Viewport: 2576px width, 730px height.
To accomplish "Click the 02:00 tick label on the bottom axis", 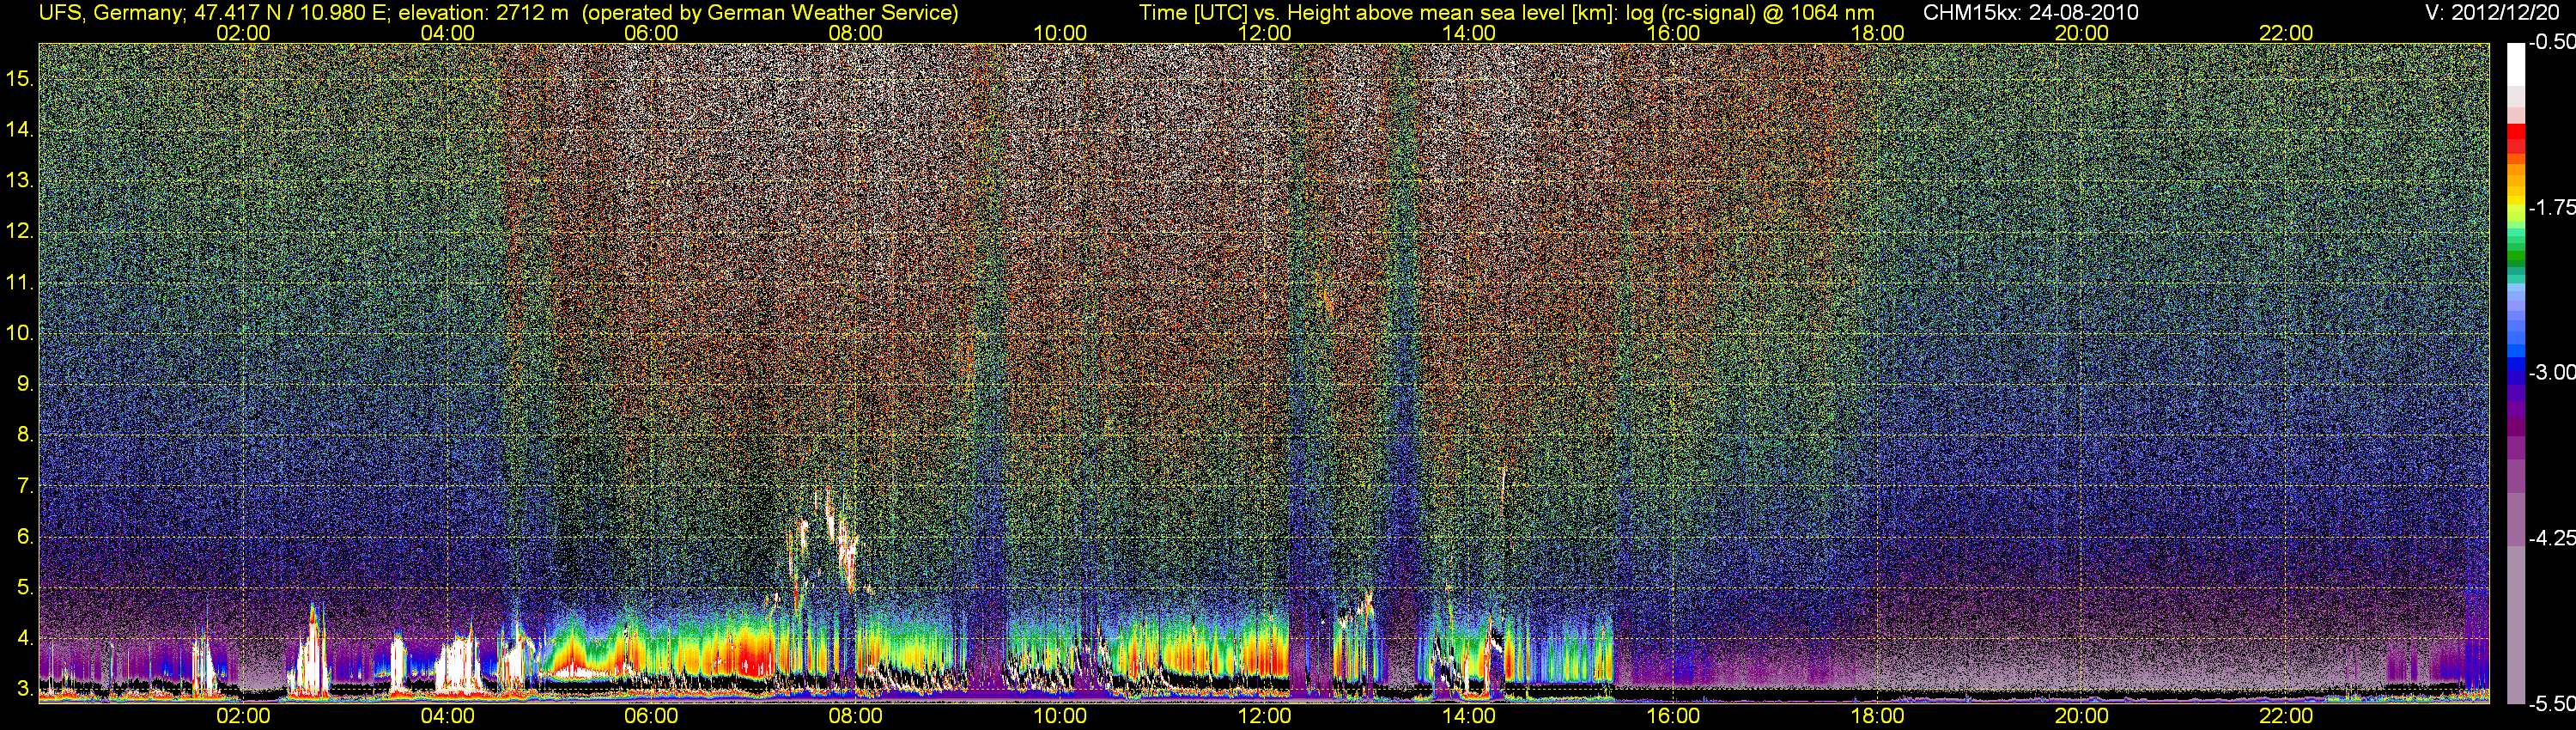I will click(243, 716).
